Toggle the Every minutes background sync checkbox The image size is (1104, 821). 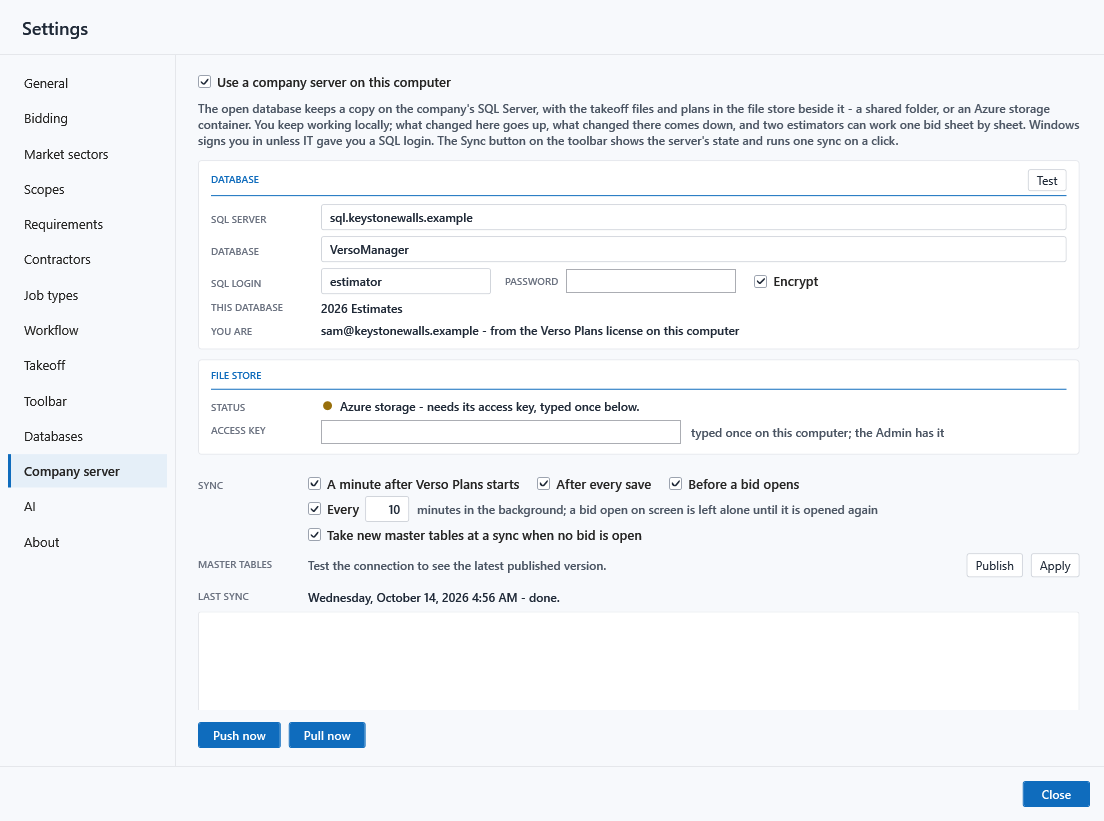(x=315, y=509)
